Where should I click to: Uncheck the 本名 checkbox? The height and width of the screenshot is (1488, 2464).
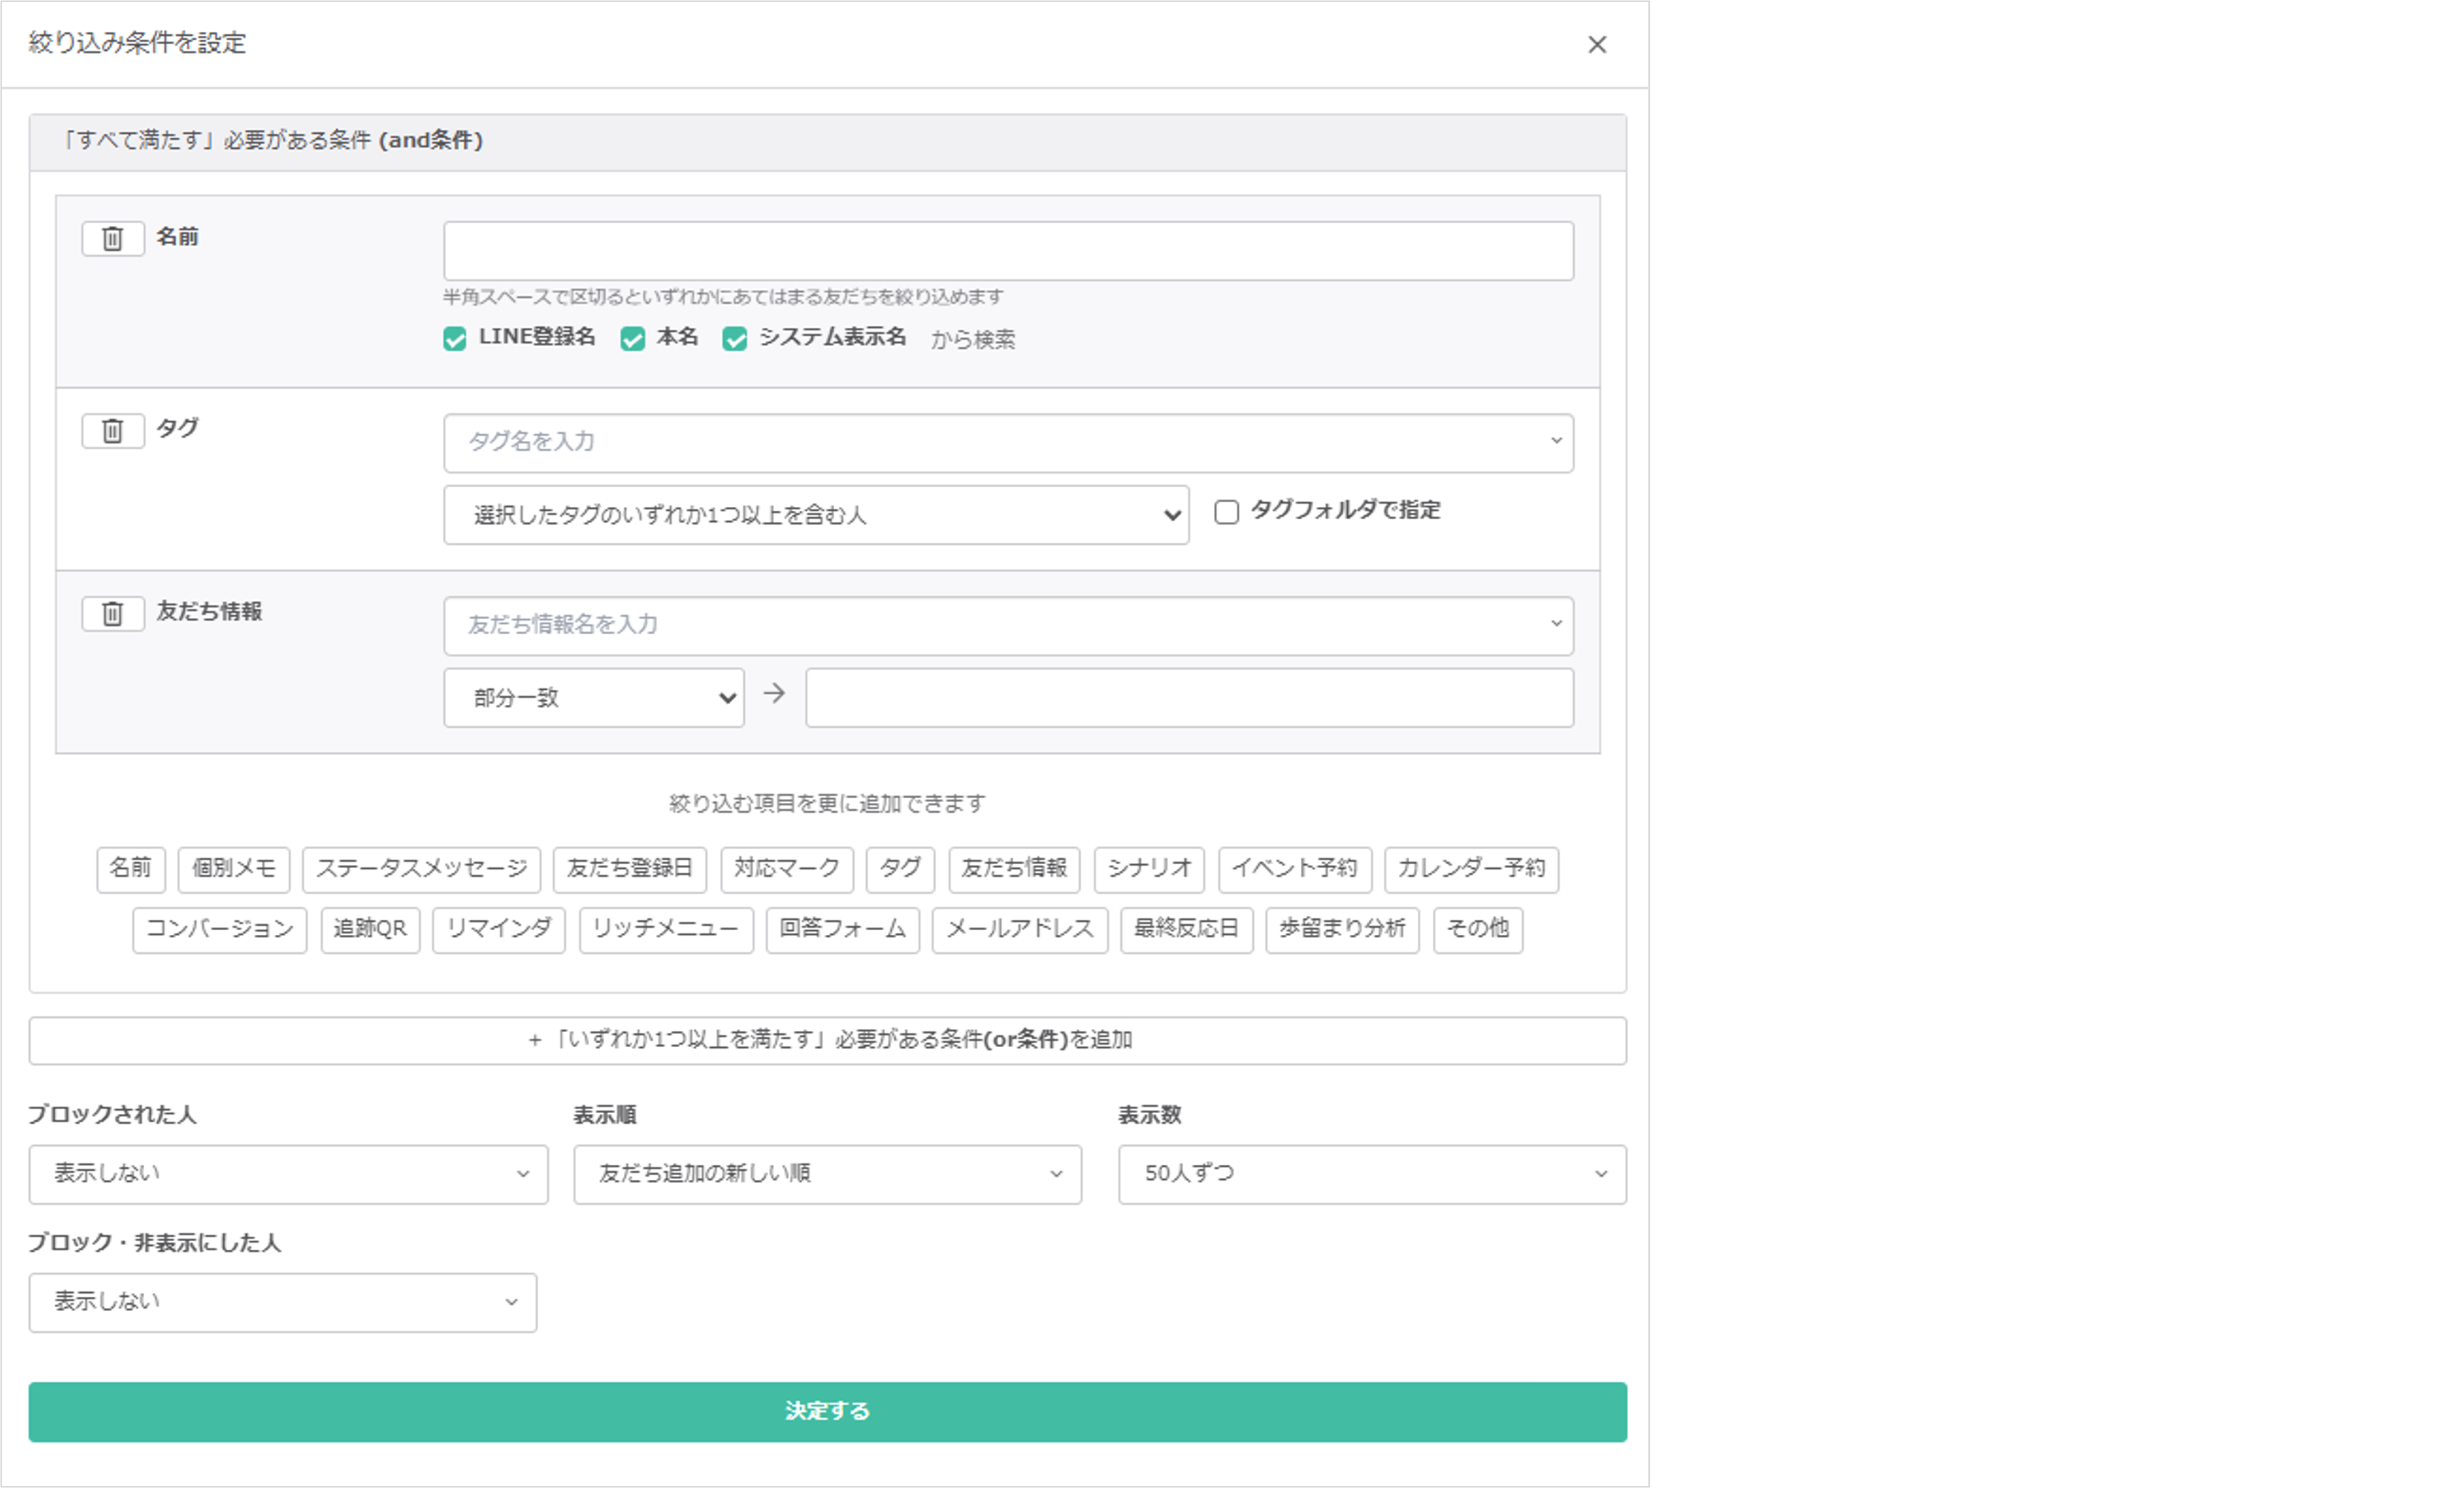coord(632,339)
